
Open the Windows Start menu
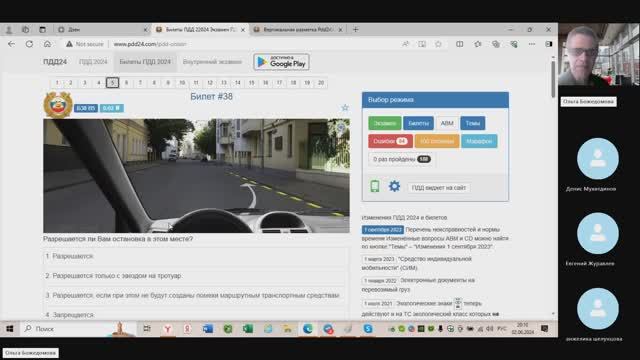pyautogui.click(x=10, y=329)
